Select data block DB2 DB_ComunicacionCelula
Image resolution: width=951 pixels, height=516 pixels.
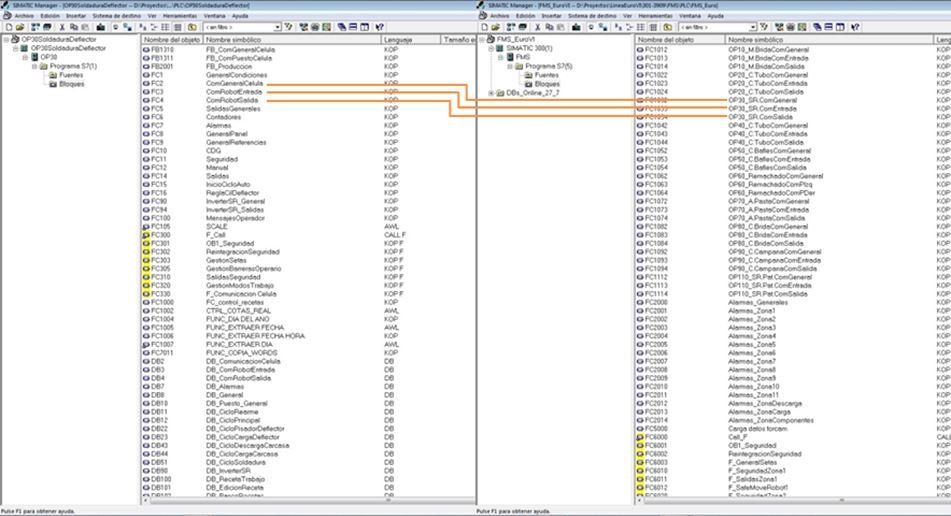coord(212,361)
